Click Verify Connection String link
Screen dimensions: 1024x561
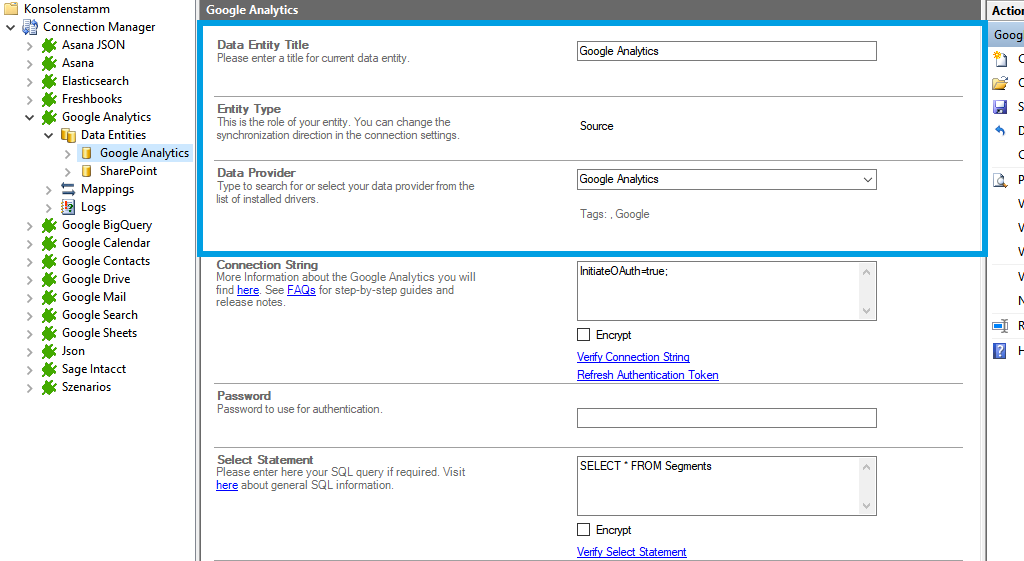[633, 357]
